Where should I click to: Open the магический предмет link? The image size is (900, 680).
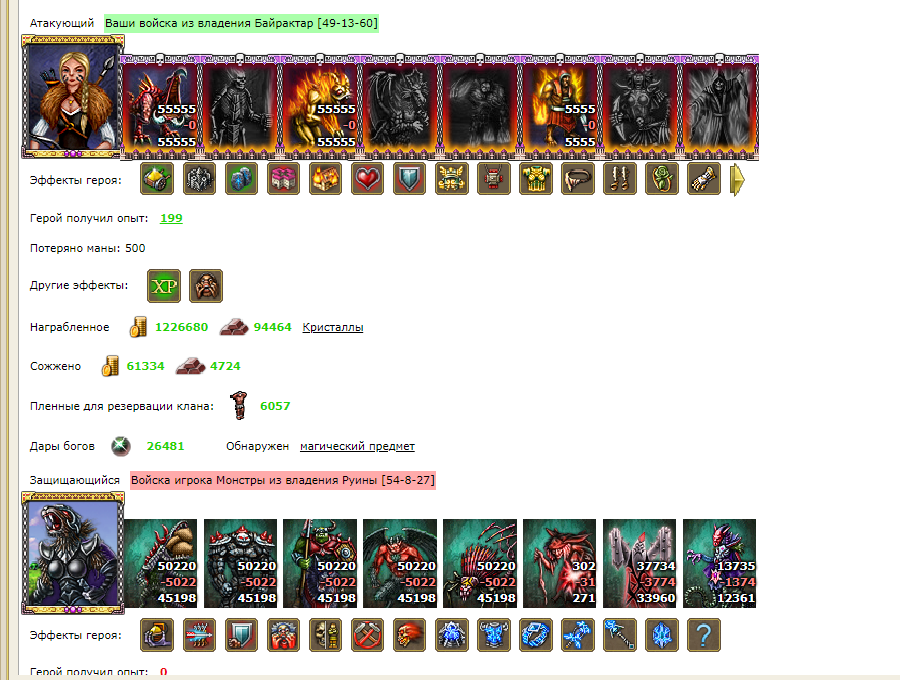[357, 446]
